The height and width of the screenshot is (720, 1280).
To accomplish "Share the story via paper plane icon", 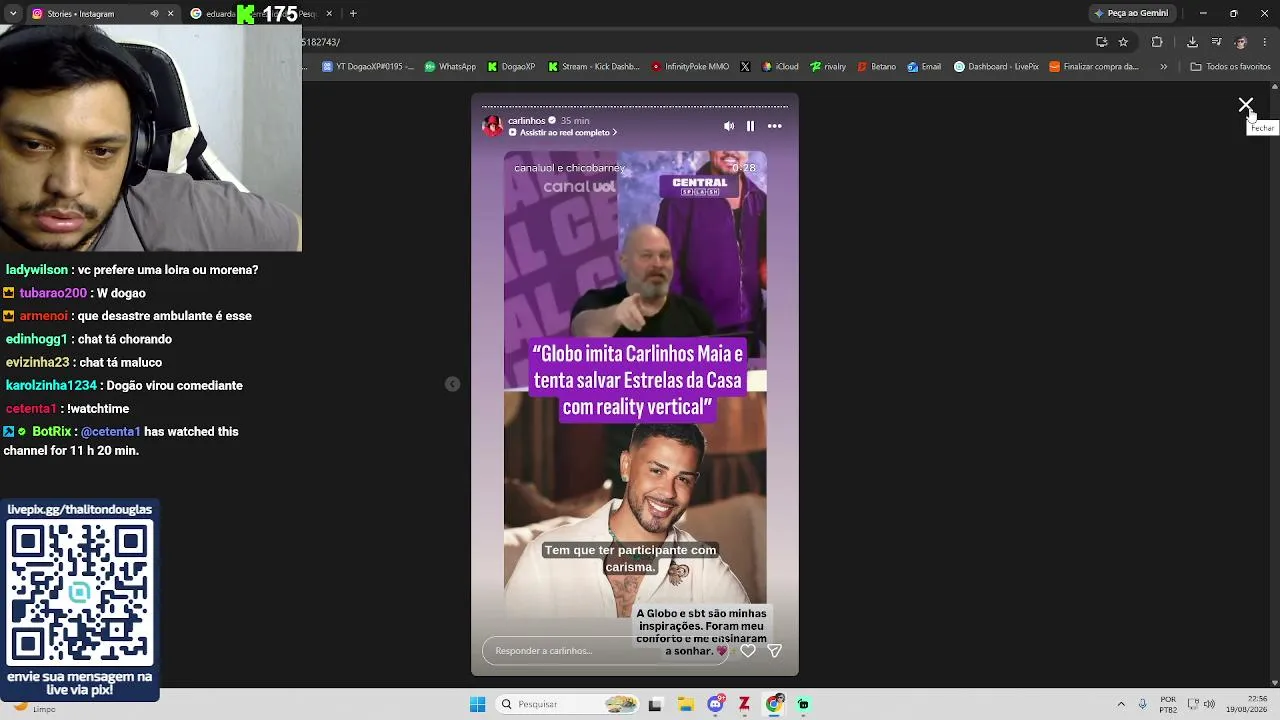I will 774,650.
